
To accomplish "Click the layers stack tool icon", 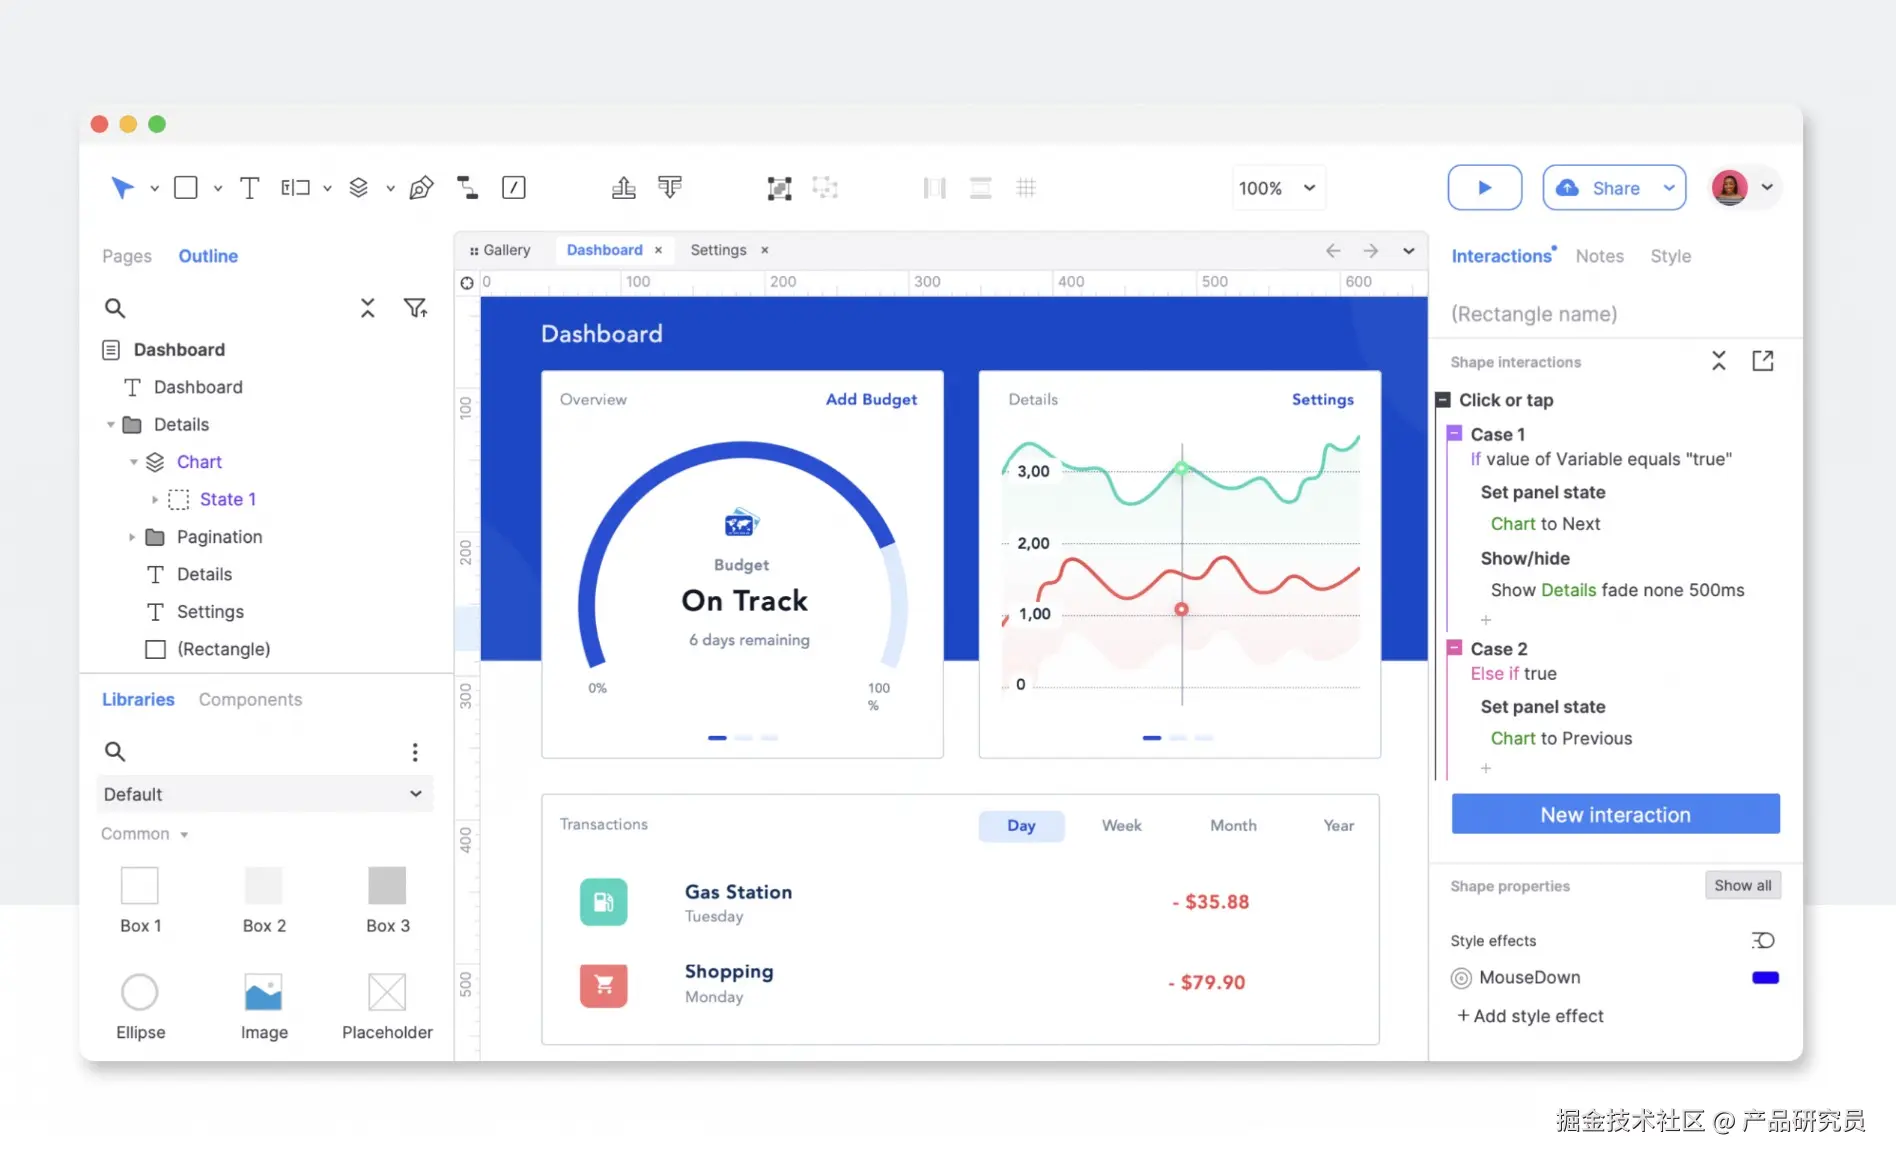I will coord(358,188).
